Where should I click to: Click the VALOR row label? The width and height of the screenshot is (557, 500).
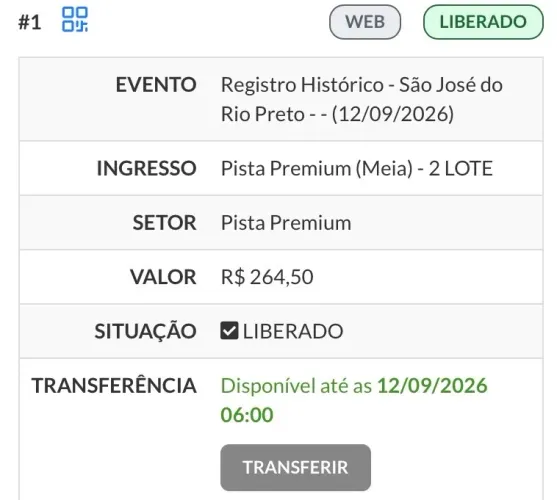click(163, 277)
